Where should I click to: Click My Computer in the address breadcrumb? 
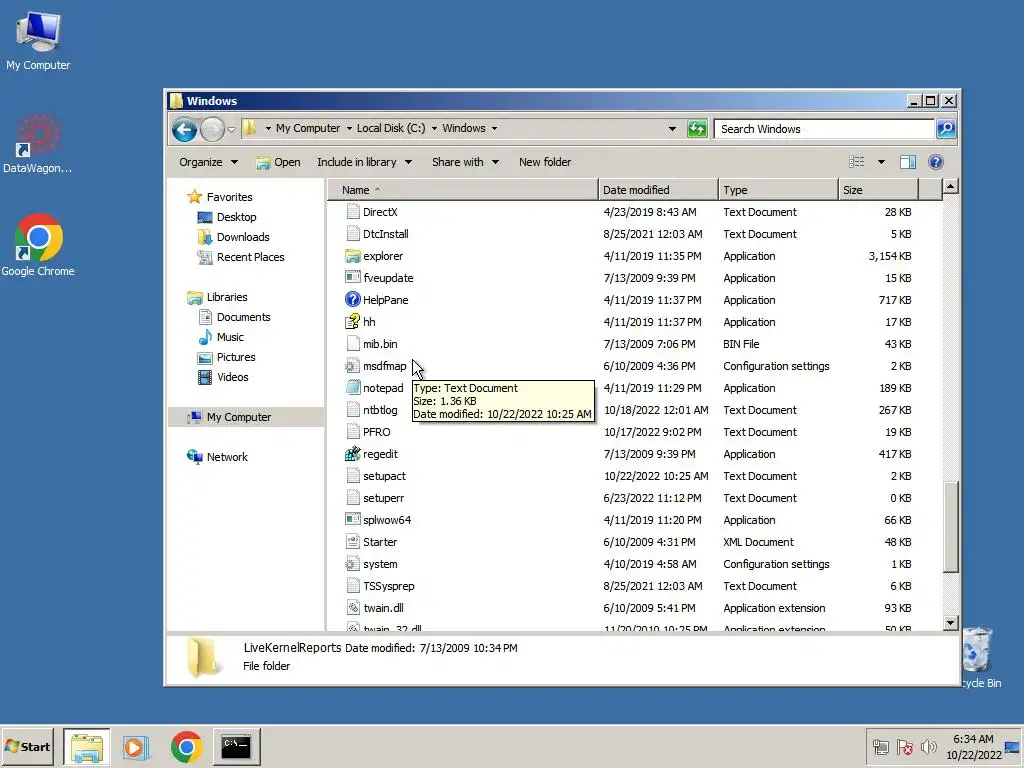[308, 129]
